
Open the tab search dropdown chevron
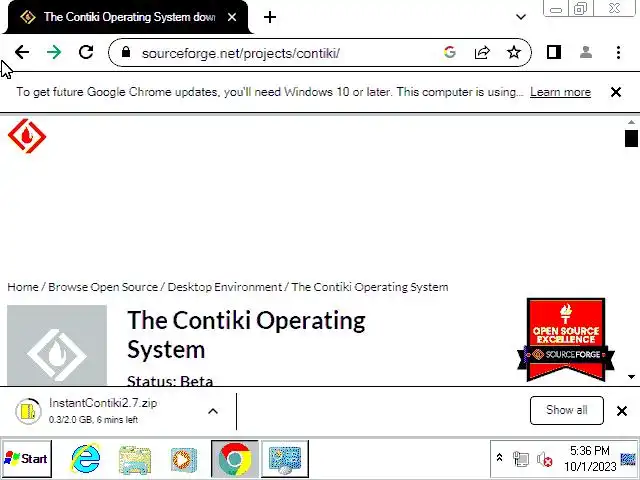521,17
